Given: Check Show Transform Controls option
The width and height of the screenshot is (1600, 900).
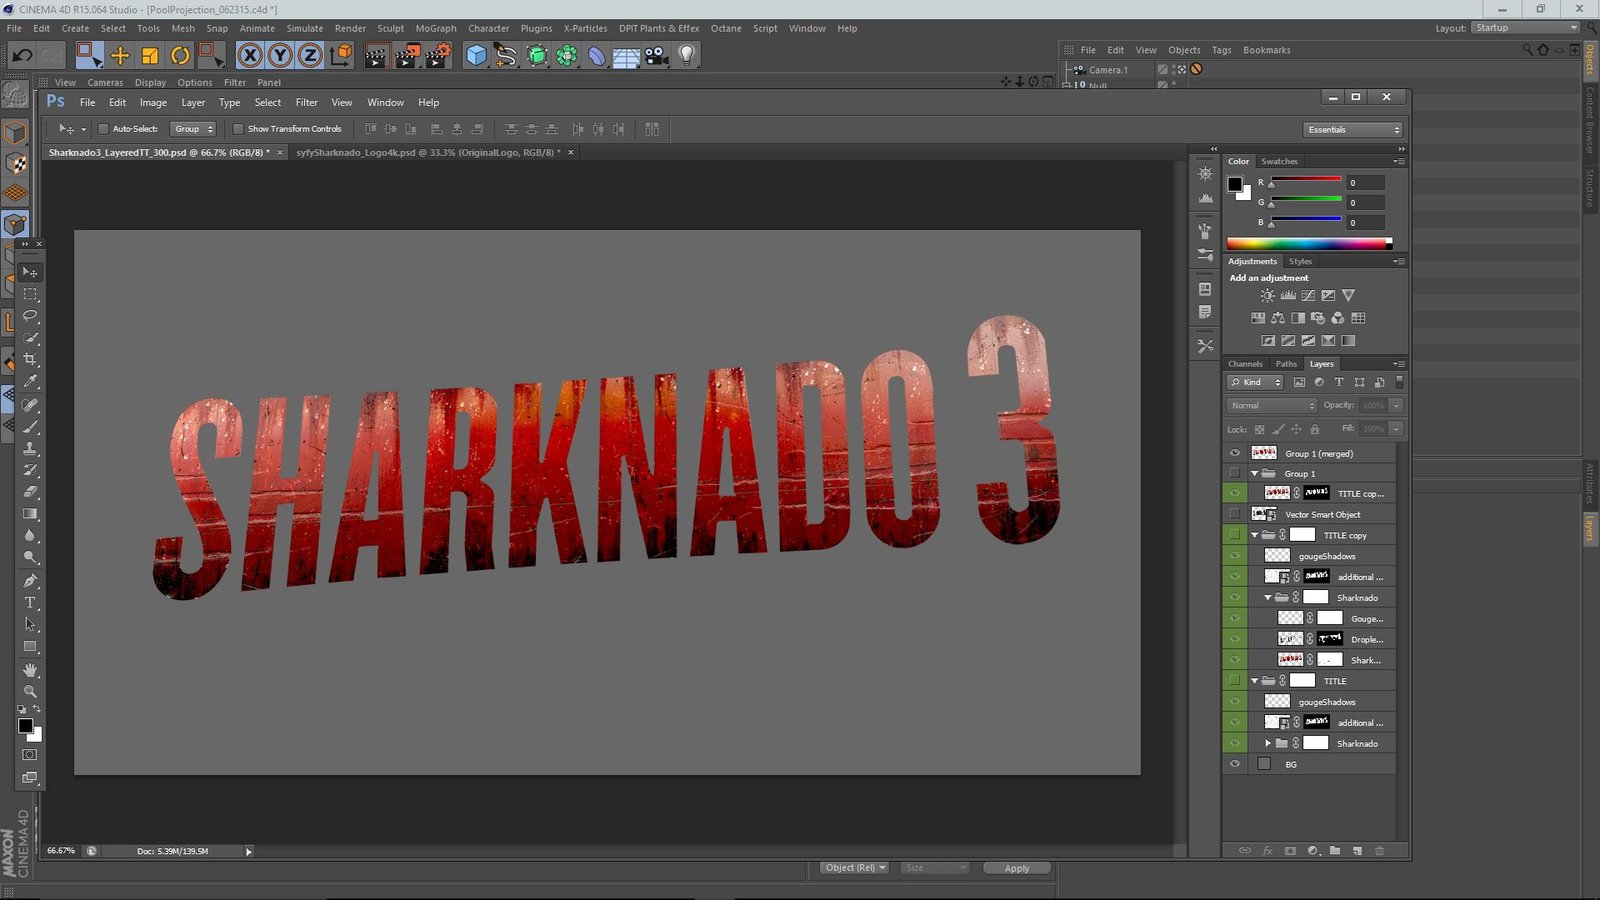Looking at the screenshot, I should click(238, 129).
